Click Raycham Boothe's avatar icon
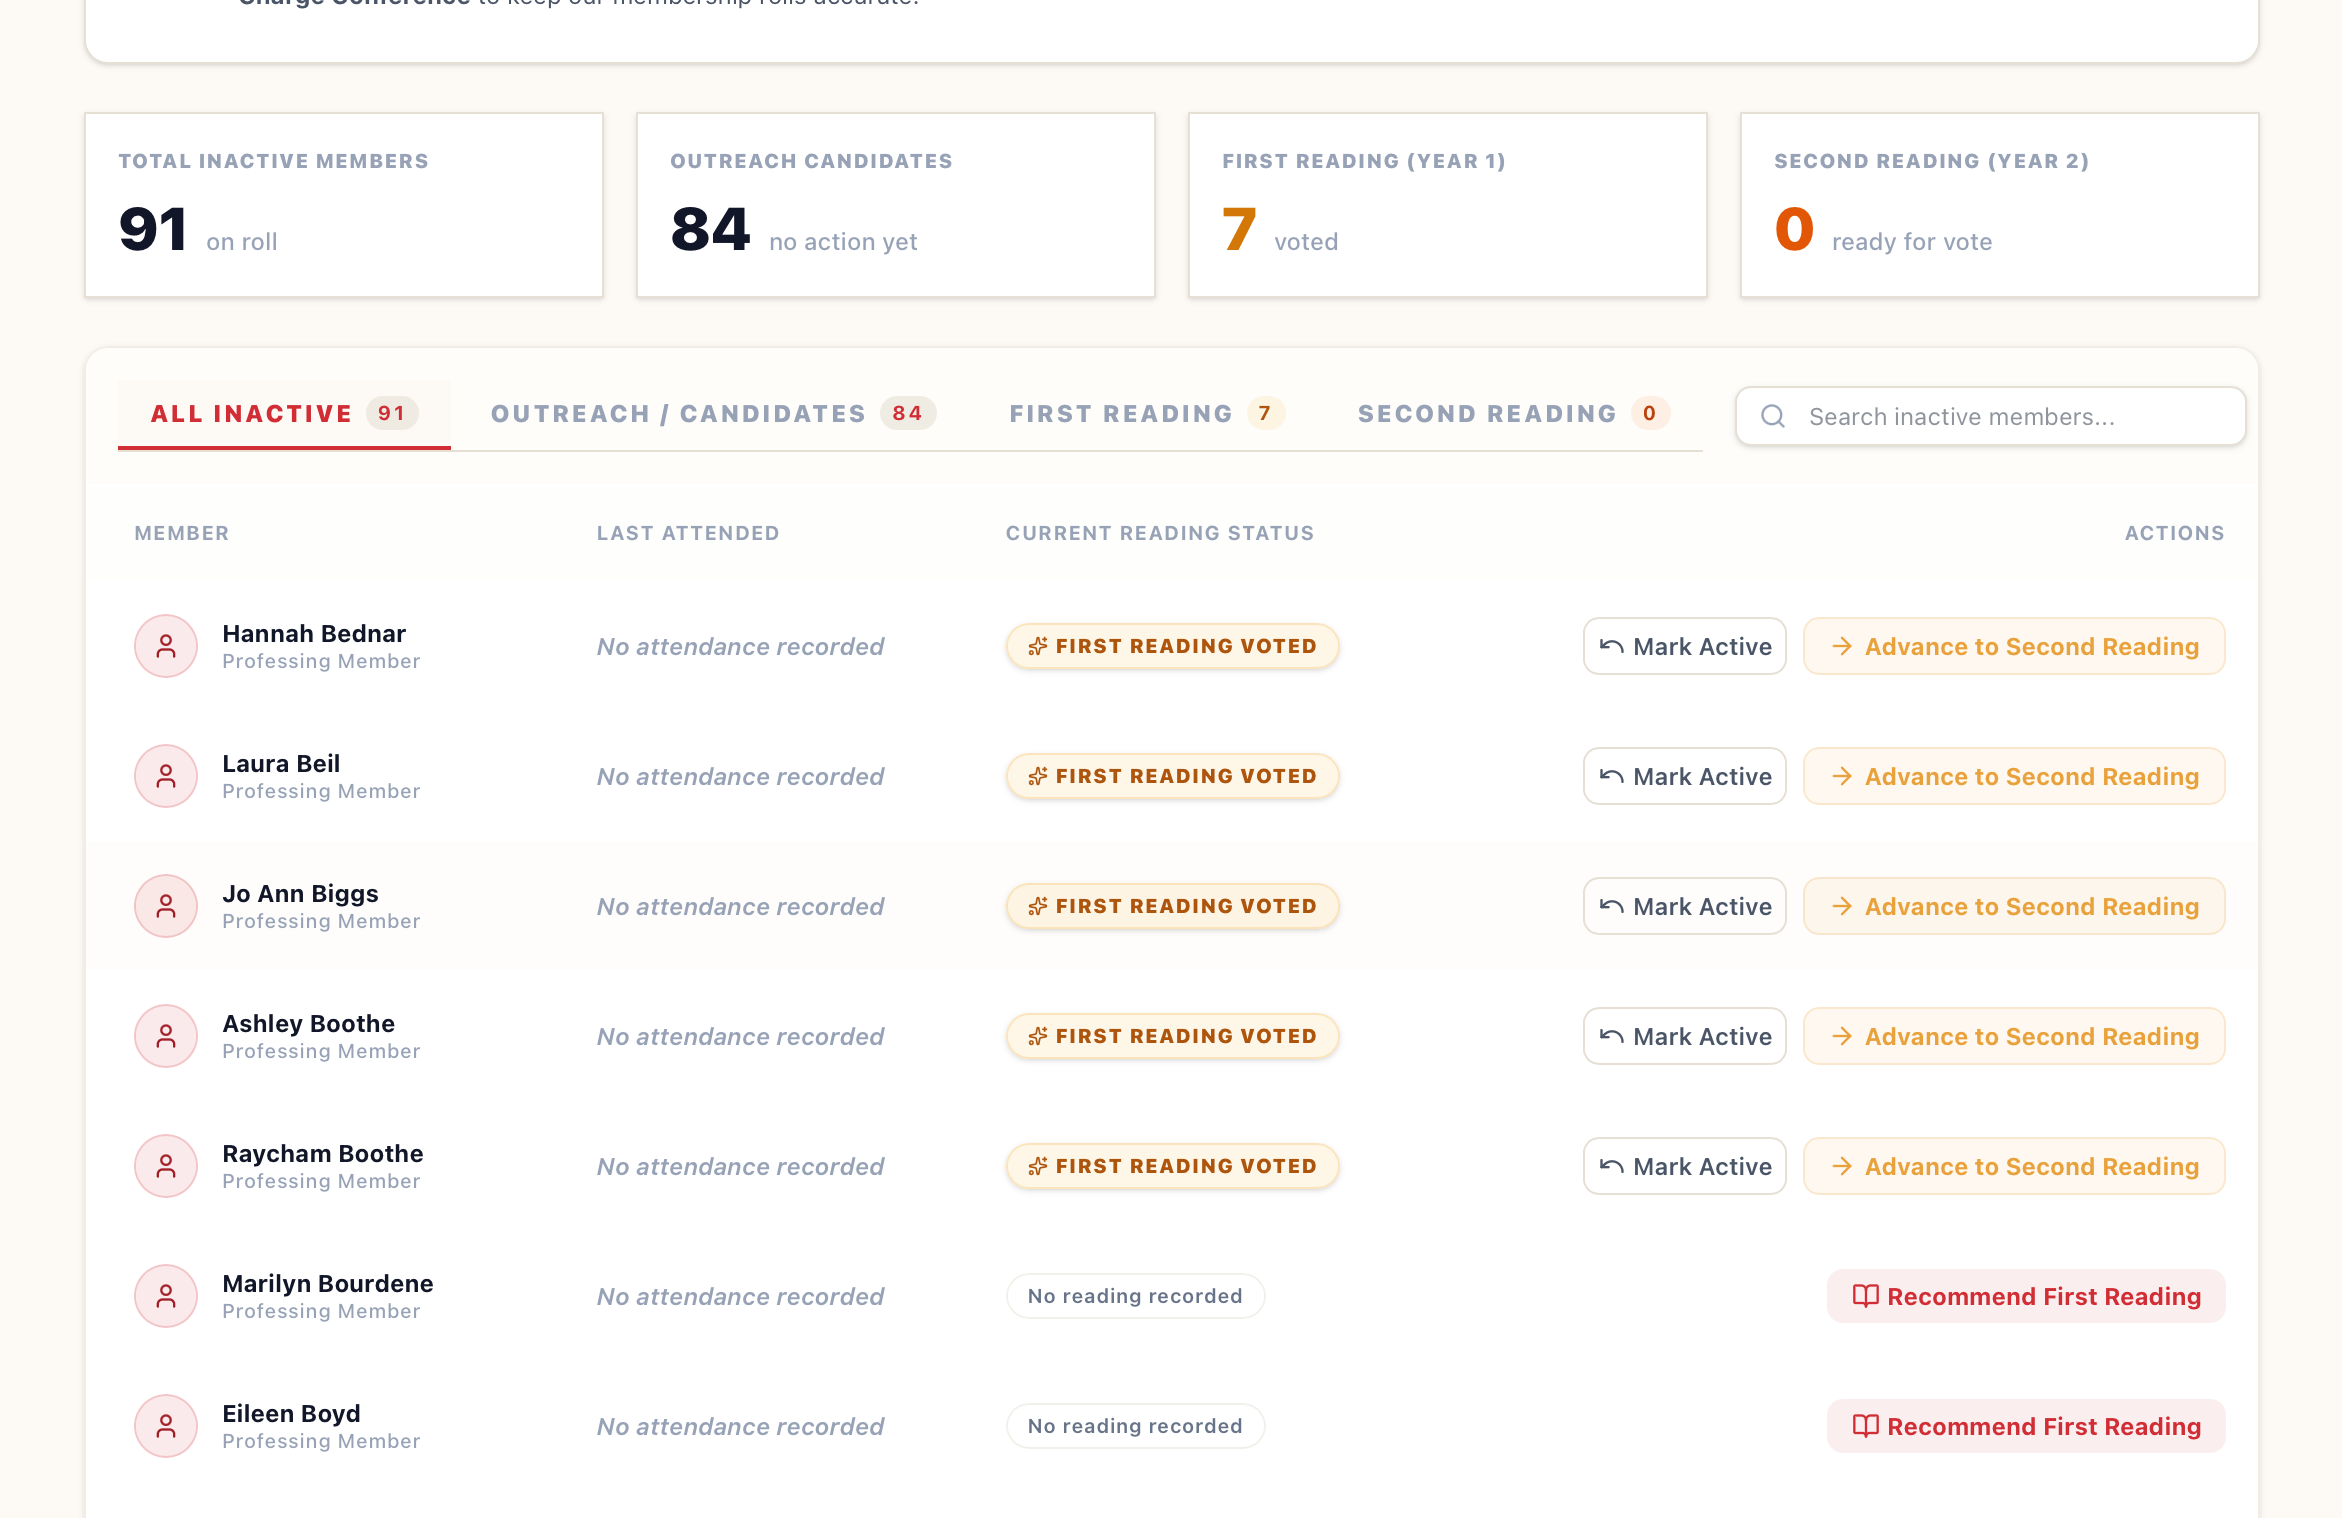 tap(166, 1166)
